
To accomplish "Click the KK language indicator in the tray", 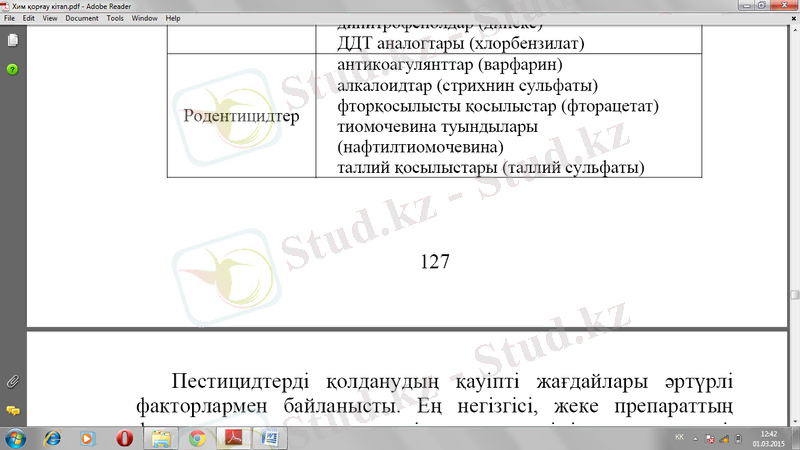I will tap(680, 437).
